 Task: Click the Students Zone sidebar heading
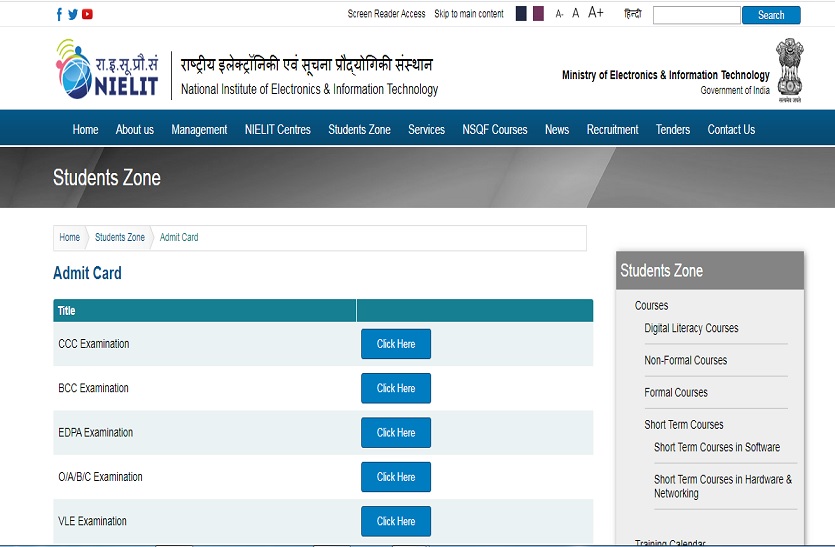tap(661, 271)
